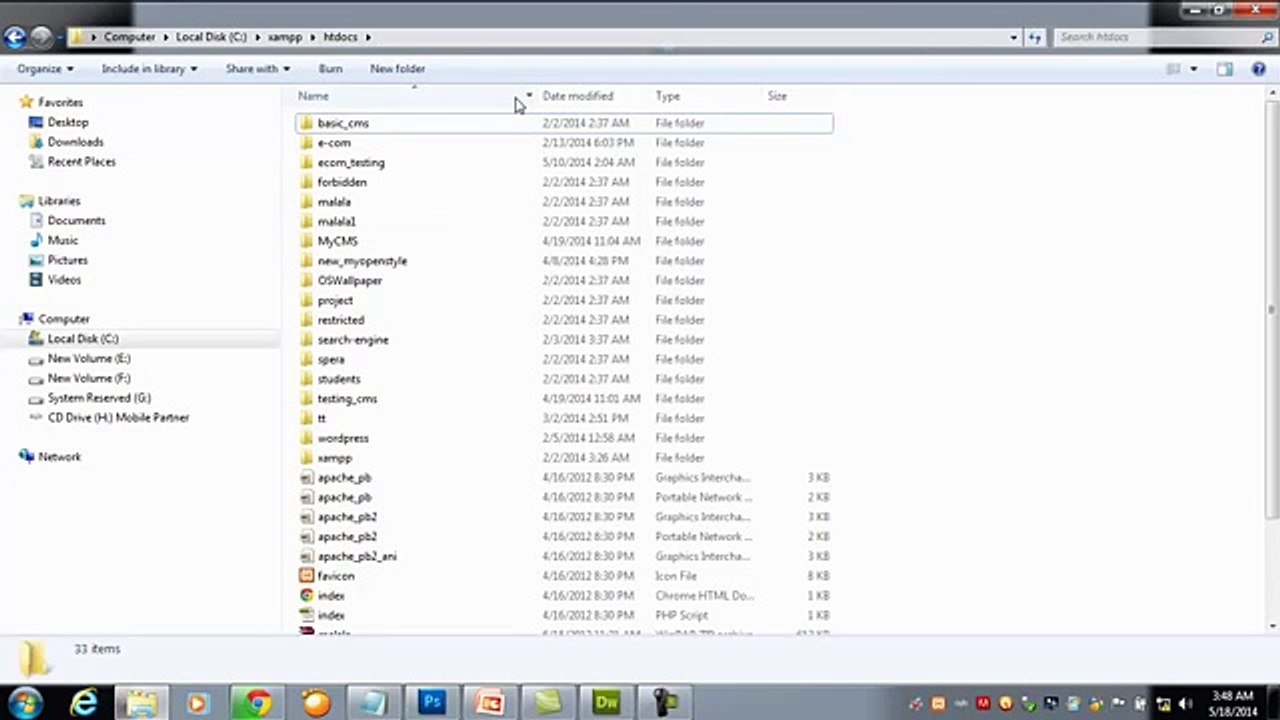Click the Burn toolbar button
The height and width of the screenshot is (720, 1280).
click(330, 69)
